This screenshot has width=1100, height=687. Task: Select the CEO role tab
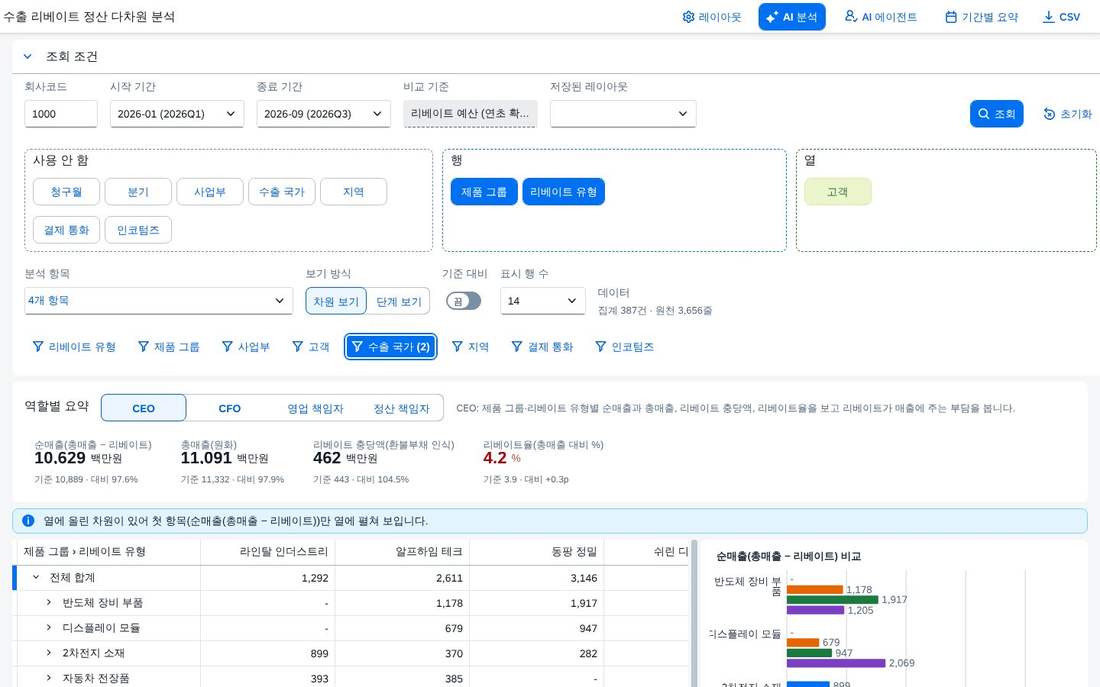[143, 408]
